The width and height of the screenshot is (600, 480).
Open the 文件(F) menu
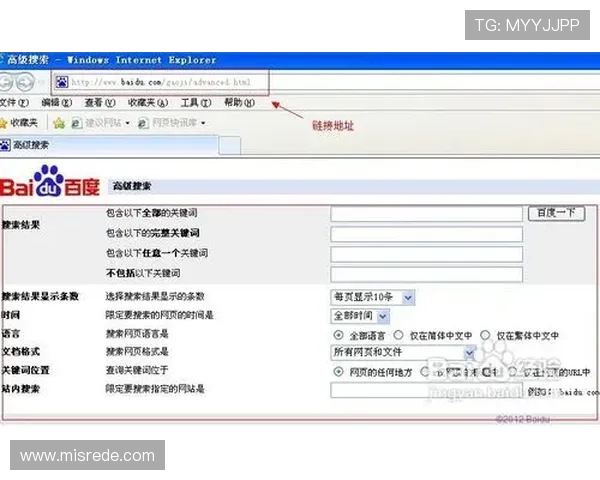coord(15,103)
